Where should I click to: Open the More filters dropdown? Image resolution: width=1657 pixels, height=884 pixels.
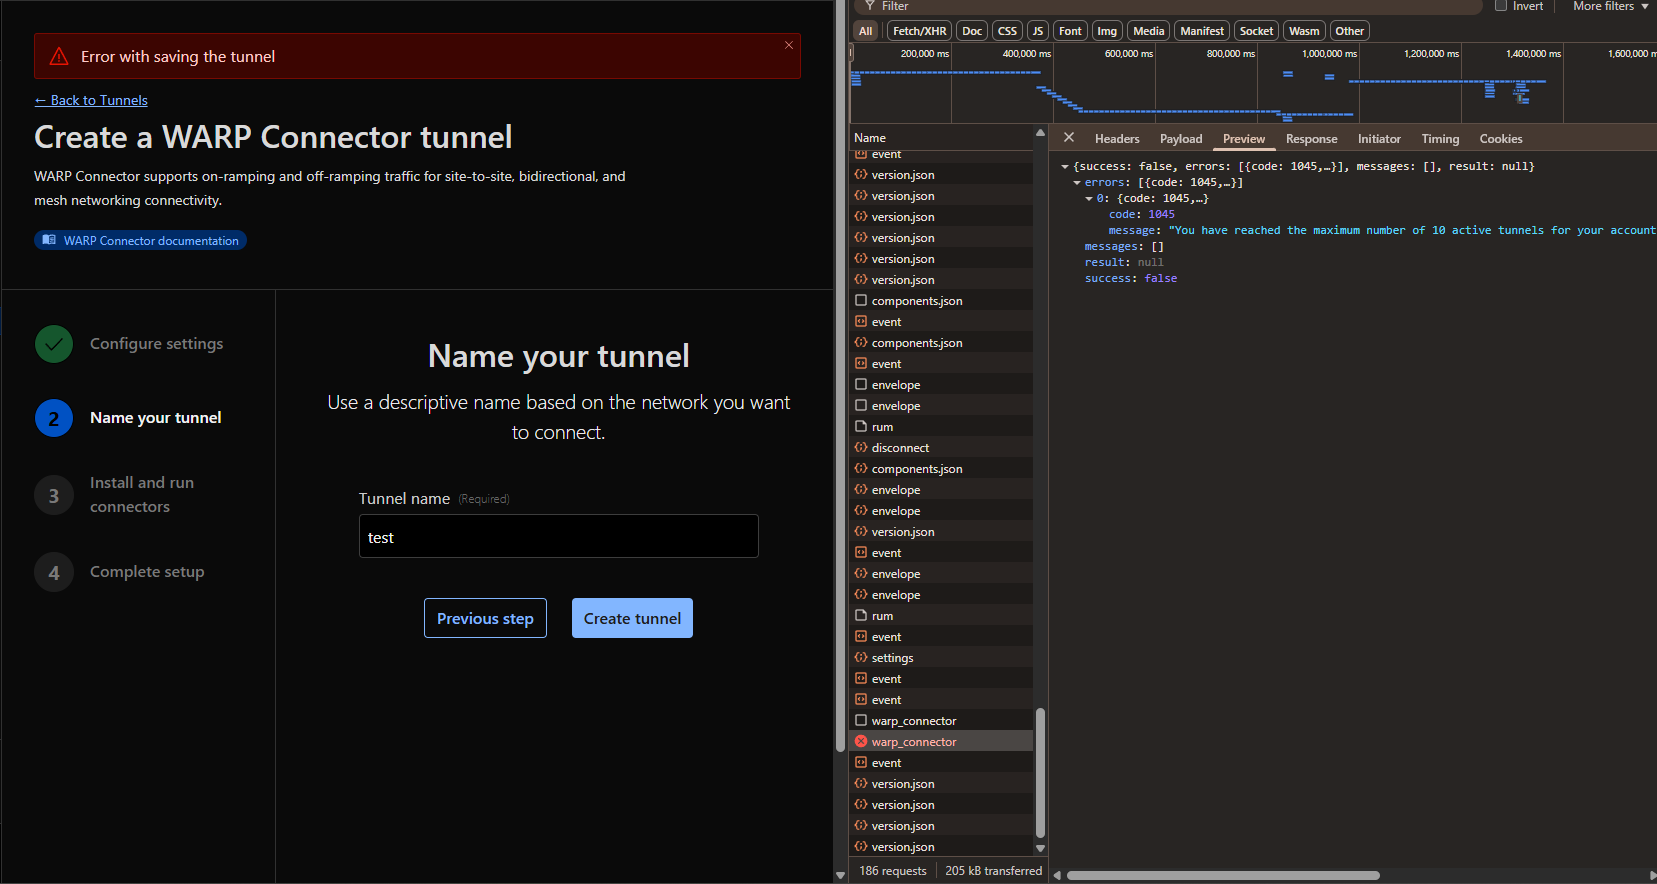click(1610, 6)
